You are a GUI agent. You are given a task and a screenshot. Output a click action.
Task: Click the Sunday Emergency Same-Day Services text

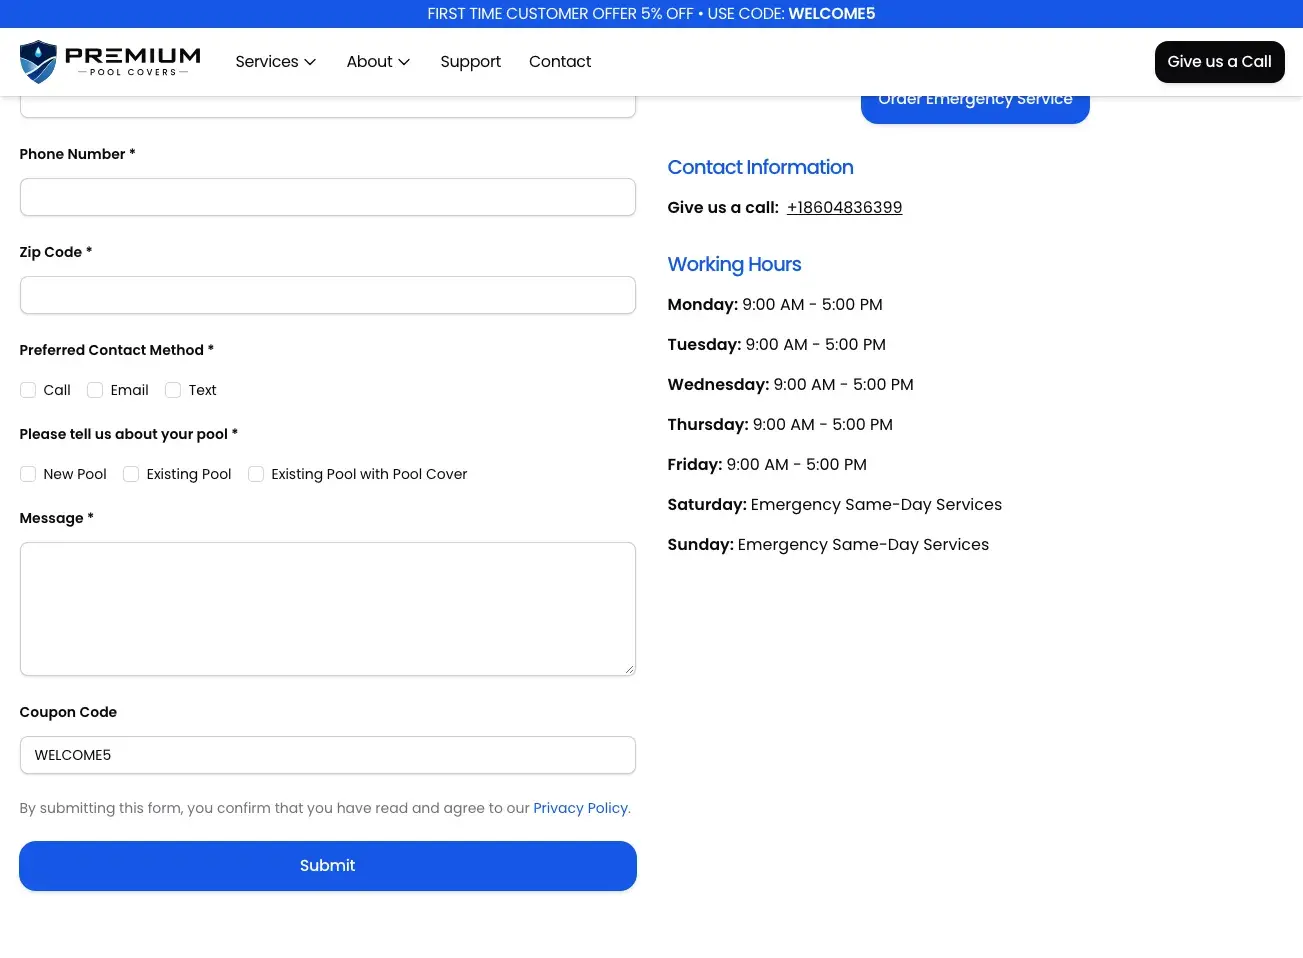coord(828,545)
